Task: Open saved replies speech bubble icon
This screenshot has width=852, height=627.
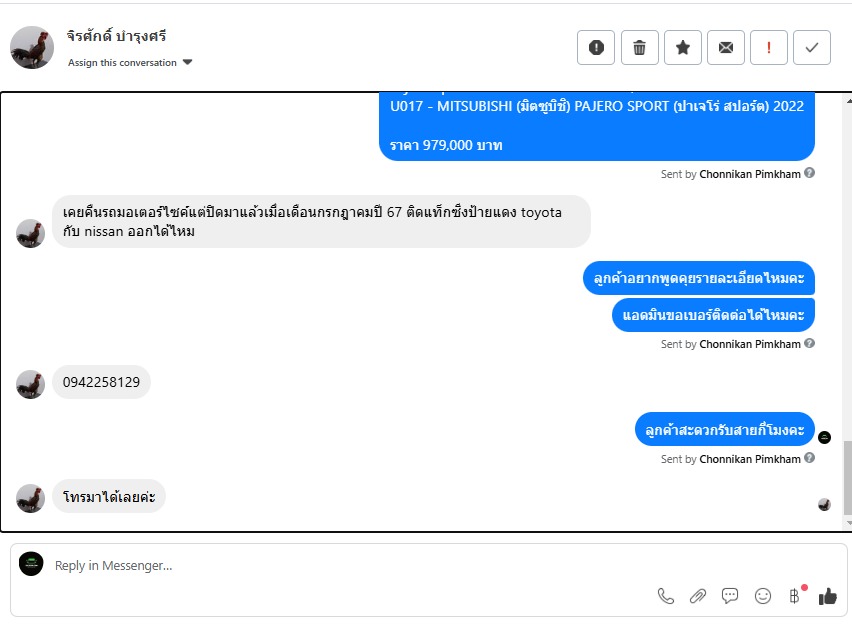Action: 730,596
